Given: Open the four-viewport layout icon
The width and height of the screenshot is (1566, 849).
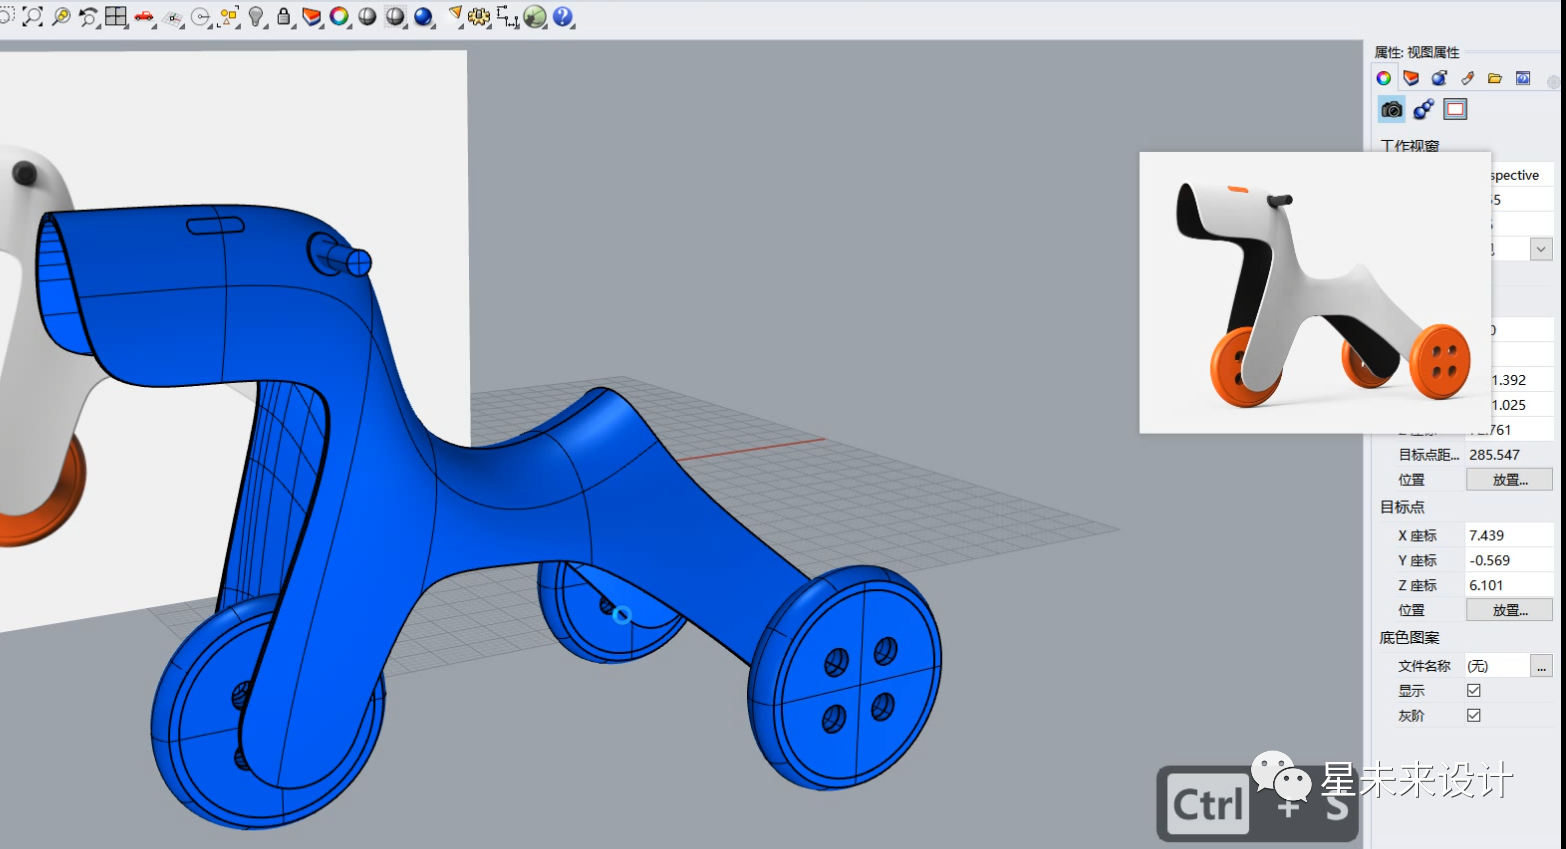Looking at the screenshot, I should point(117,17).
